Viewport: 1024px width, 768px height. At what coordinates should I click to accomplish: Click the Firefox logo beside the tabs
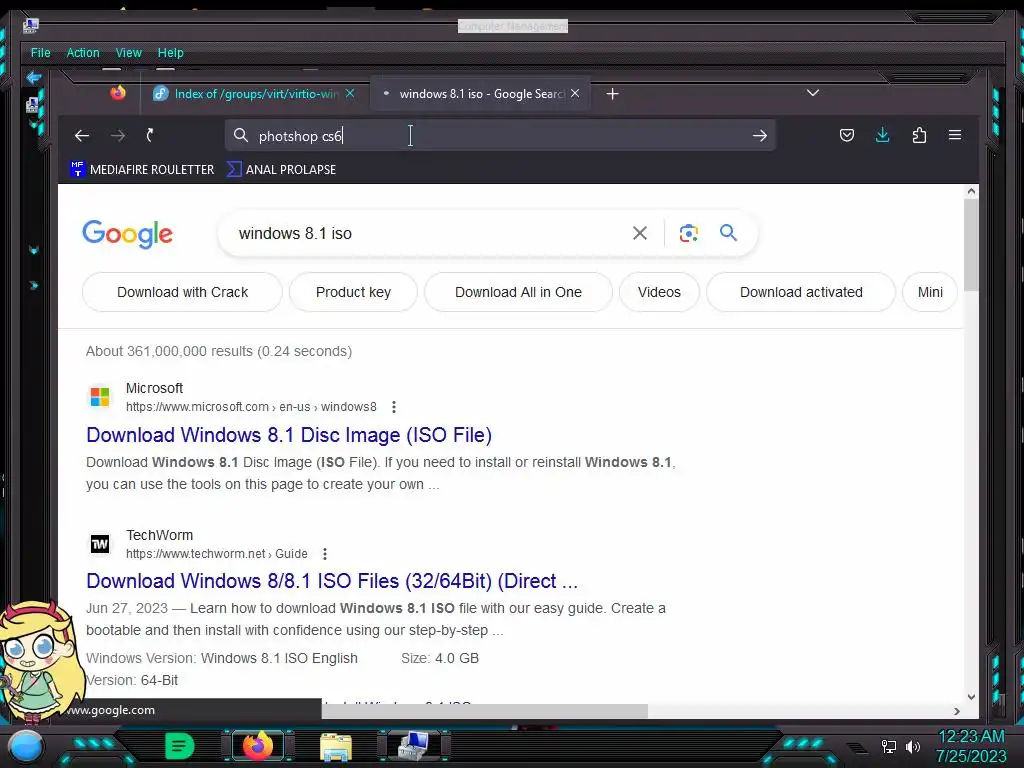point(118,93)
